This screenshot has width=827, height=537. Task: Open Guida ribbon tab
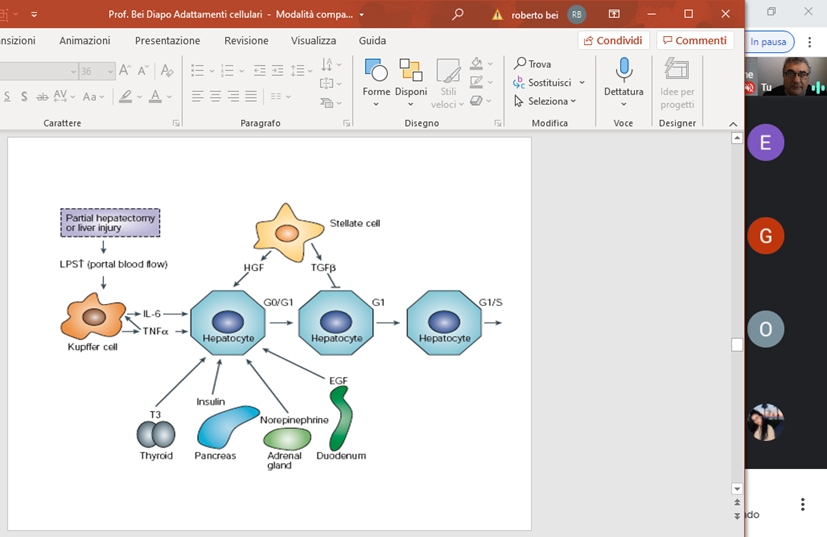(x=372, y=41)
